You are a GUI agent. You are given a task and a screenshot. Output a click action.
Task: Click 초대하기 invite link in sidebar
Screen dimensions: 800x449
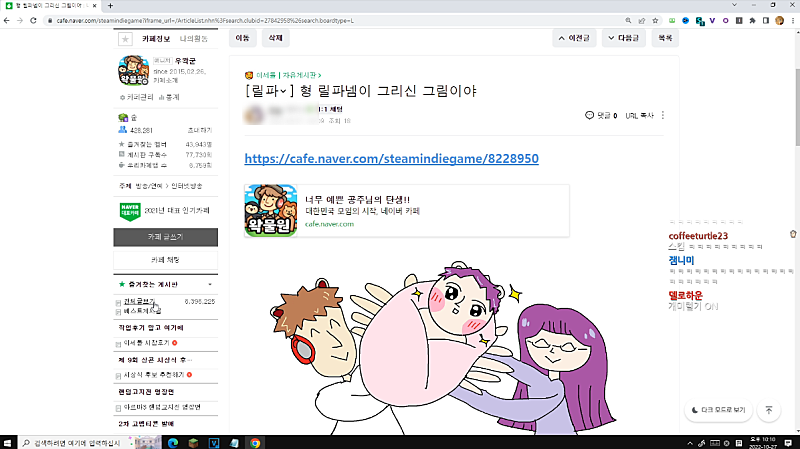[x=199, y=130]
